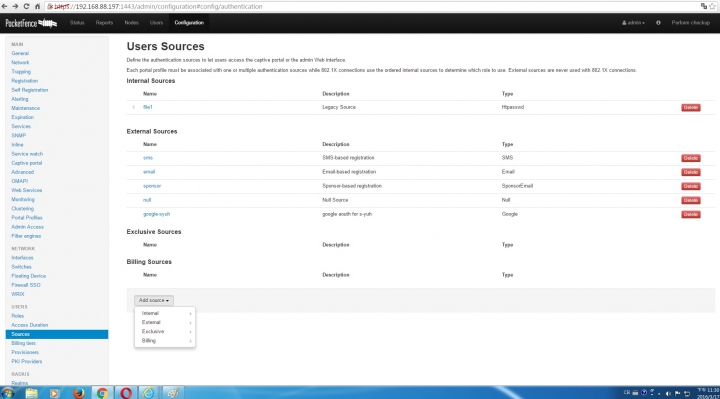720x399 pixels.
Task: Open Roles under Users
Action: [17, 316]
